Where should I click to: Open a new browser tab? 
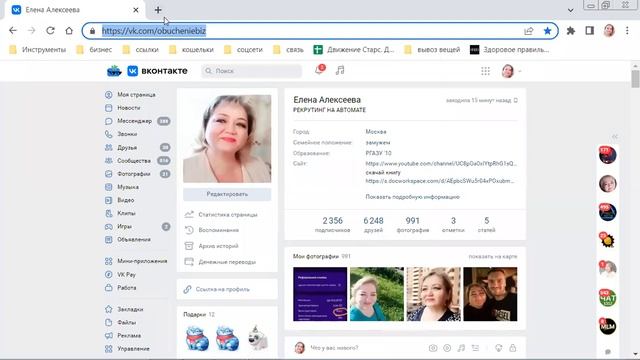158,10
